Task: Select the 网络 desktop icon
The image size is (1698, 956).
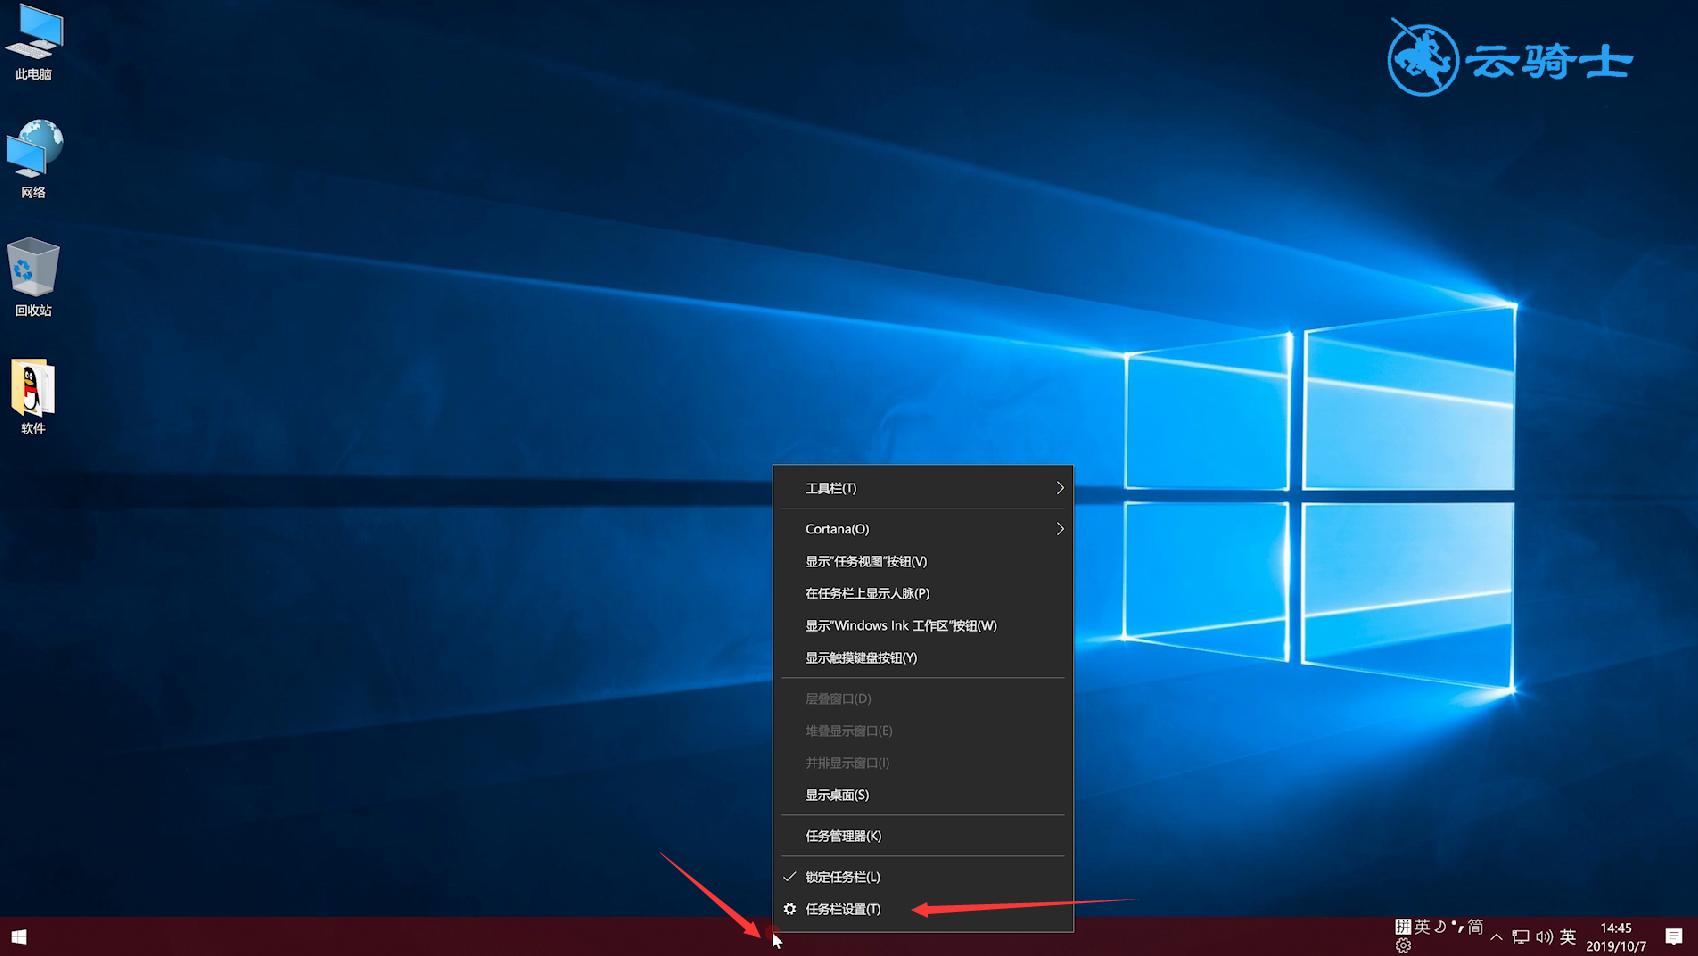Action: [x=33, y=158]
